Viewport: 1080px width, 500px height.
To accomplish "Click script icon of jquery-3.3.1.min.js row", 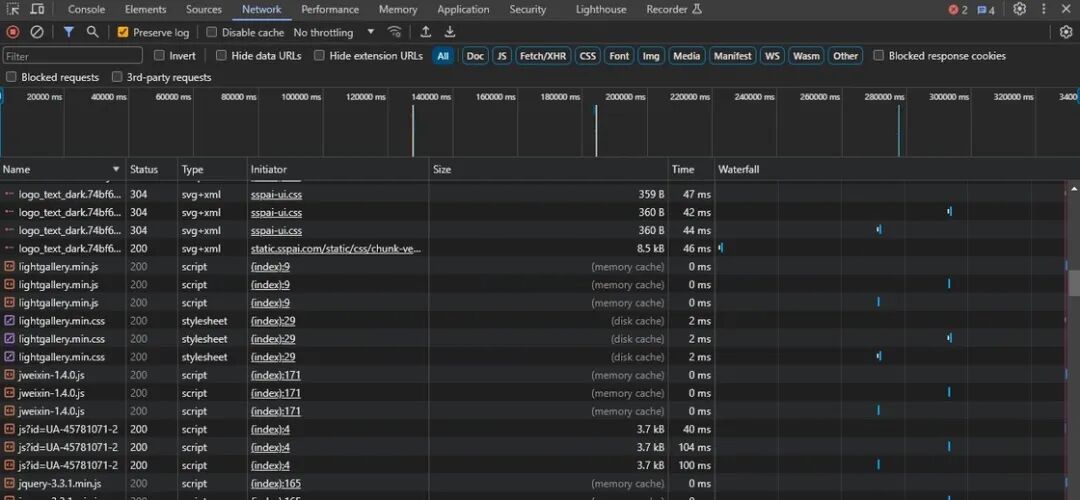I will pos(10,483).
